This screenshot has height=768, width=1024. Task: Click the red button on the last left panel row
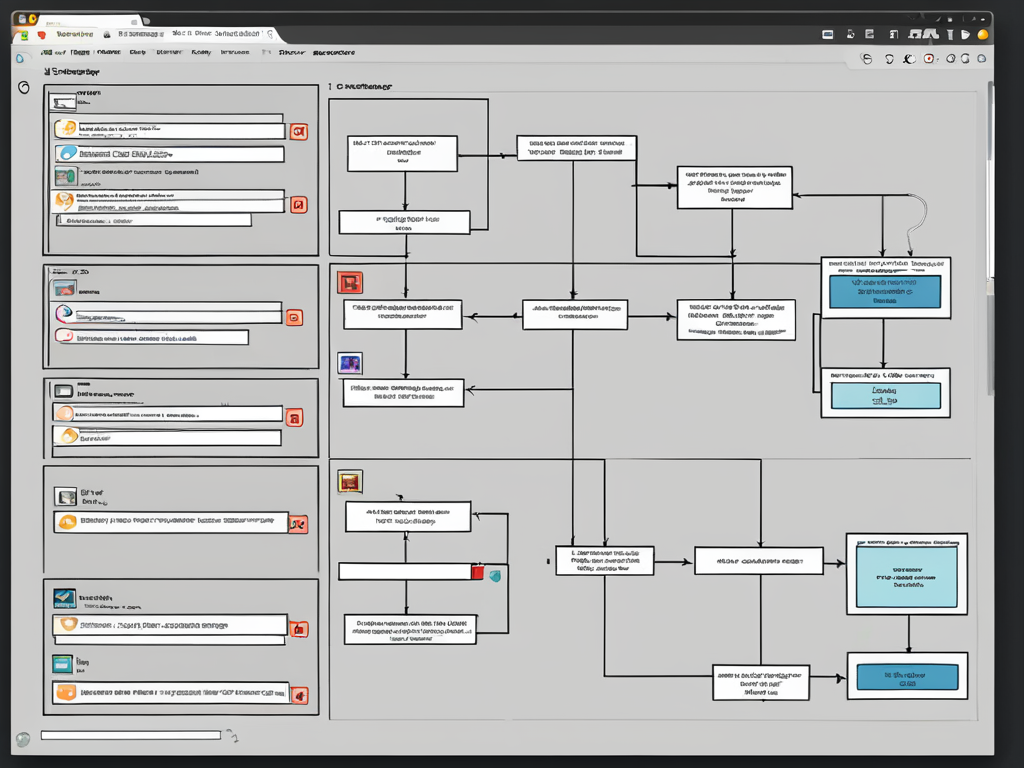(x=299, y=696)
